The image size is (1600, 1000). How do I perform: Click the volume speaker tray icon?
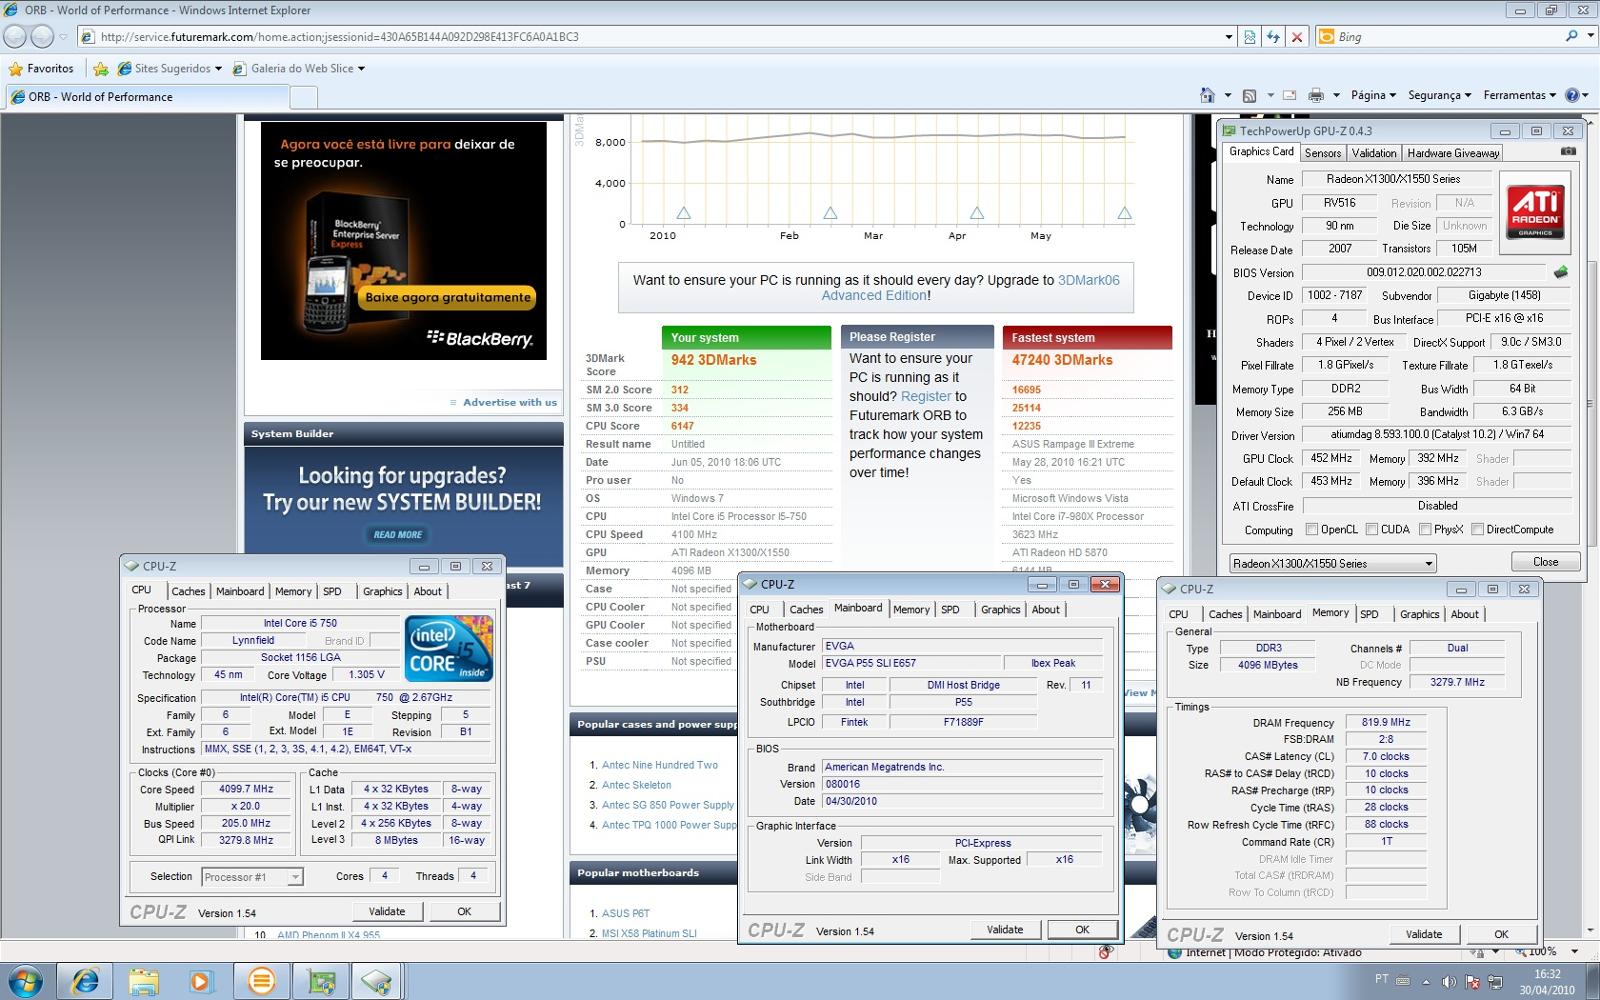click(x=1449, y=982)
